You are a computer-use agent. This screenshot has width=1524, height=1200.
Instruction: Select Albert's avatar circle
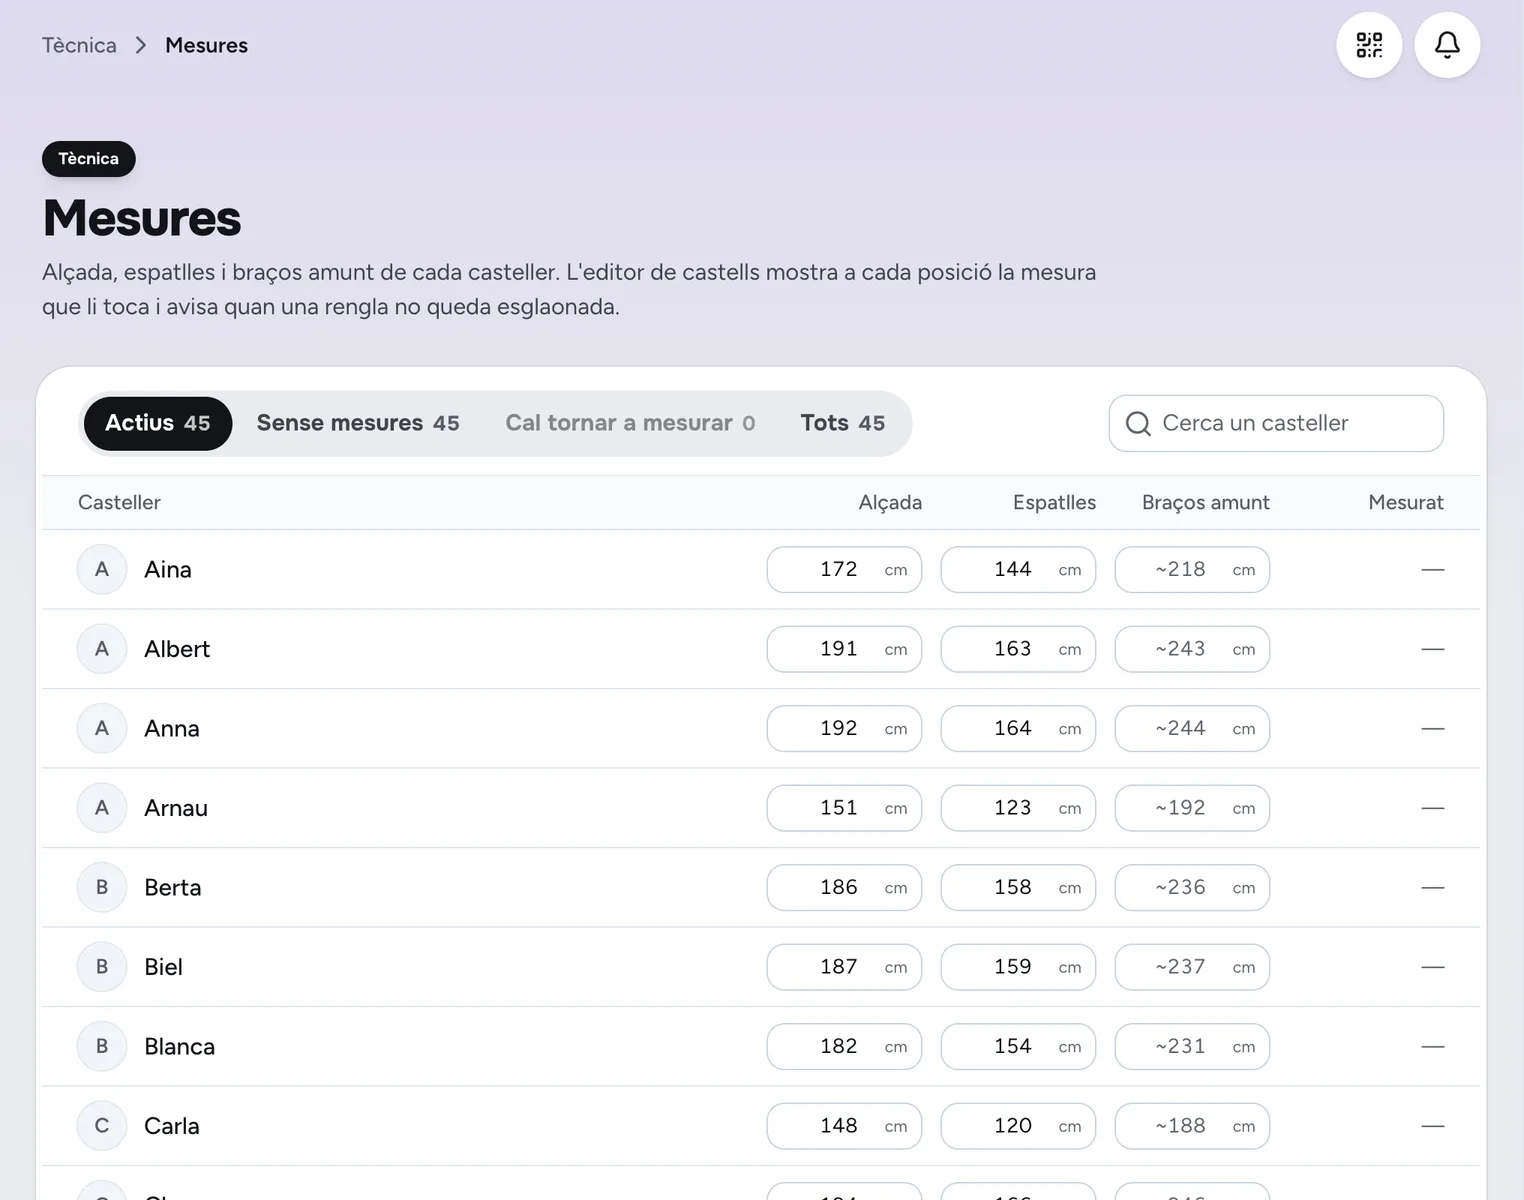(x=102, y=649)
